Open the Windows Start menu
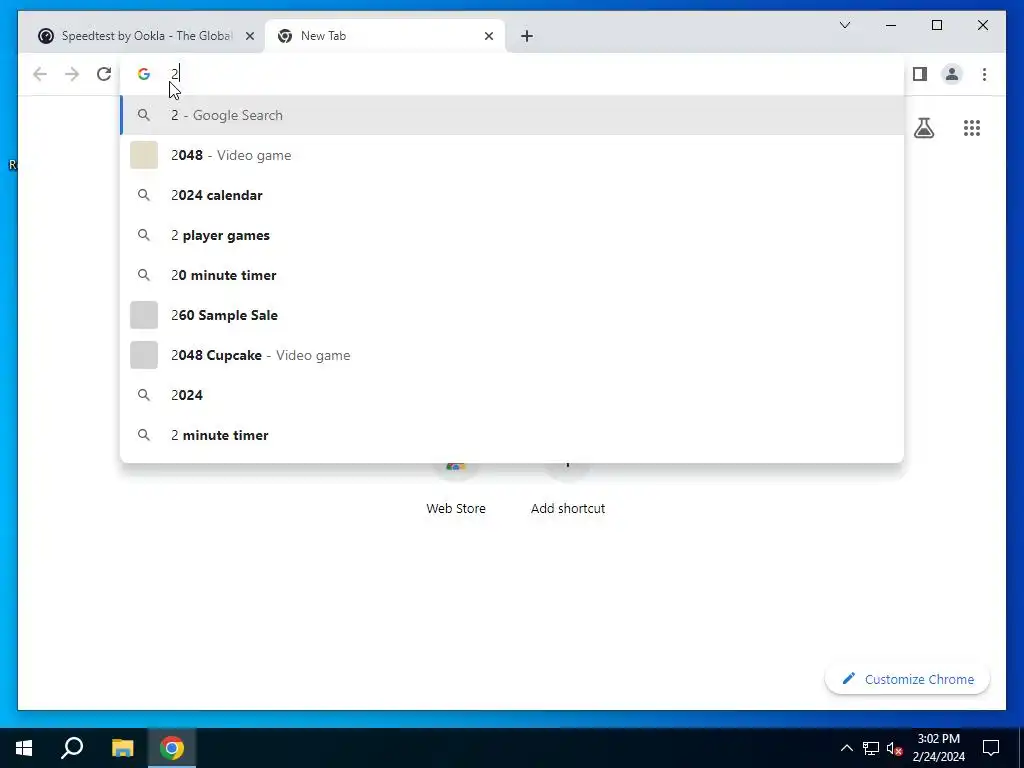This screenshot has height=768, width=1024. [24, 748]
